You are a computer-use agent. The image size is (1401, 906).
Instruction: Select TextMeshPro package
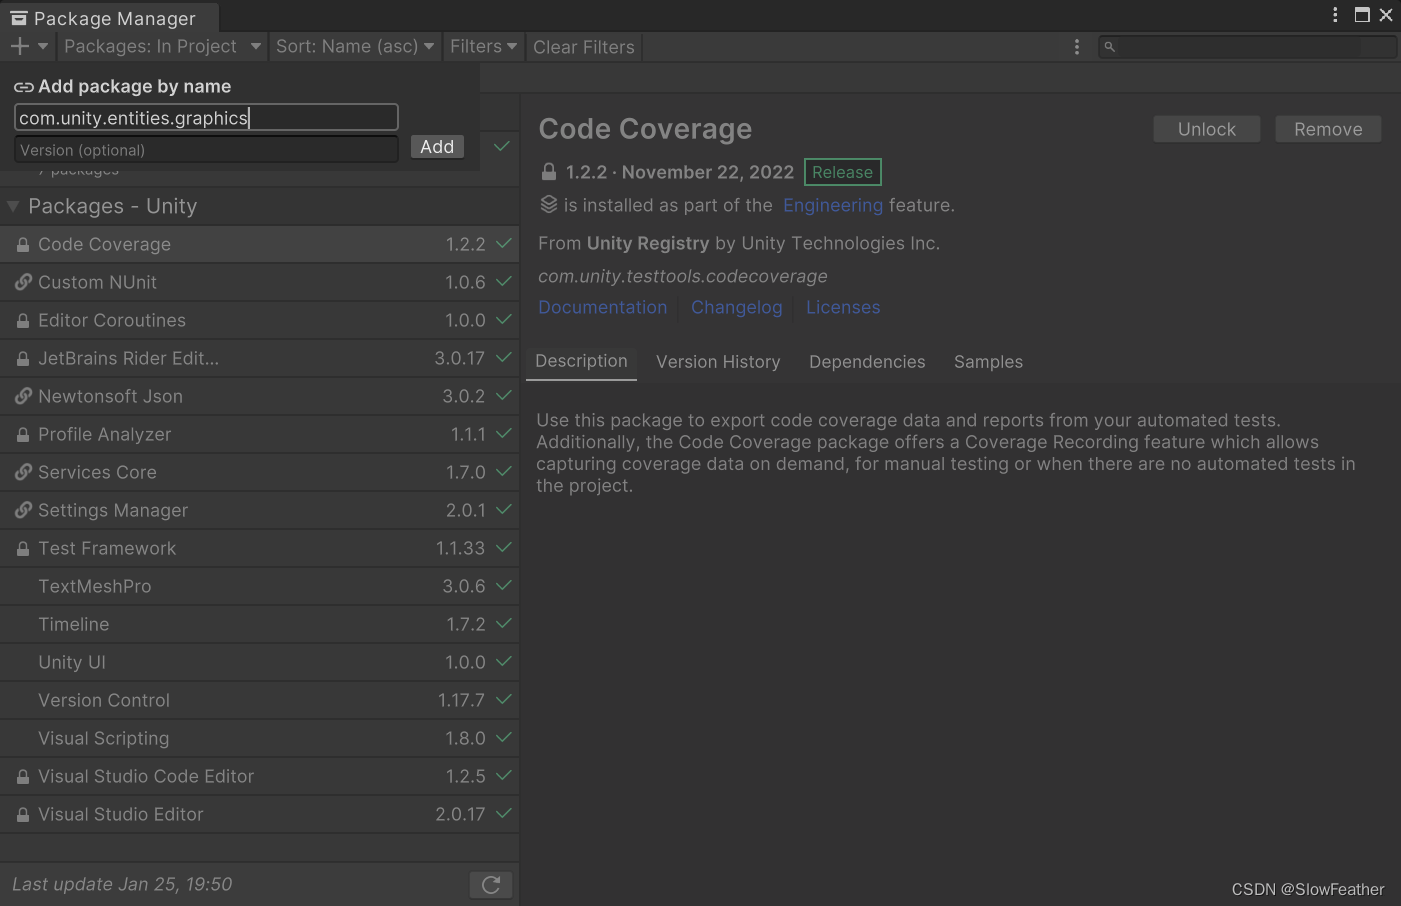click(x=260, y=586)
